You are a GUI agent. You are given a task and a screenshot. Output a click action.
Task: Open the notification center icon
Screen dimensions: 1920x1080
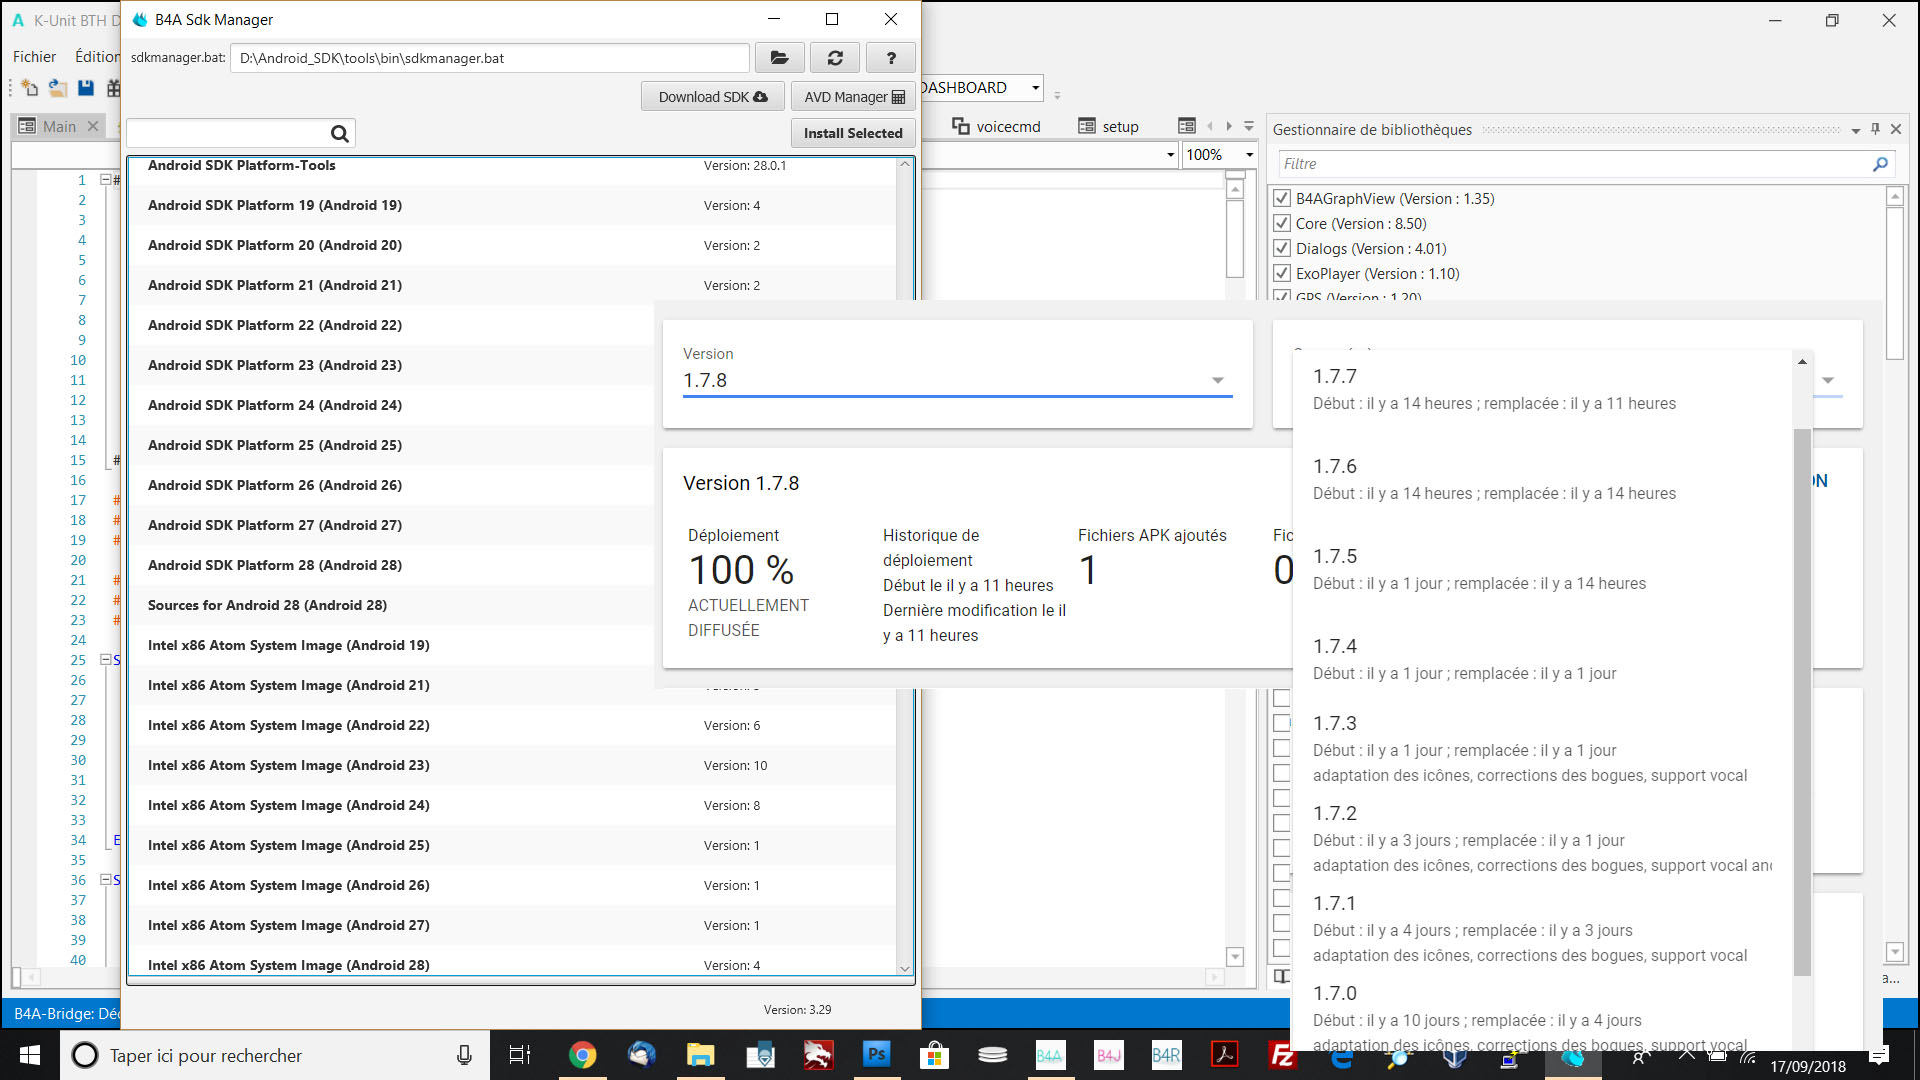pos(1880,1055)
